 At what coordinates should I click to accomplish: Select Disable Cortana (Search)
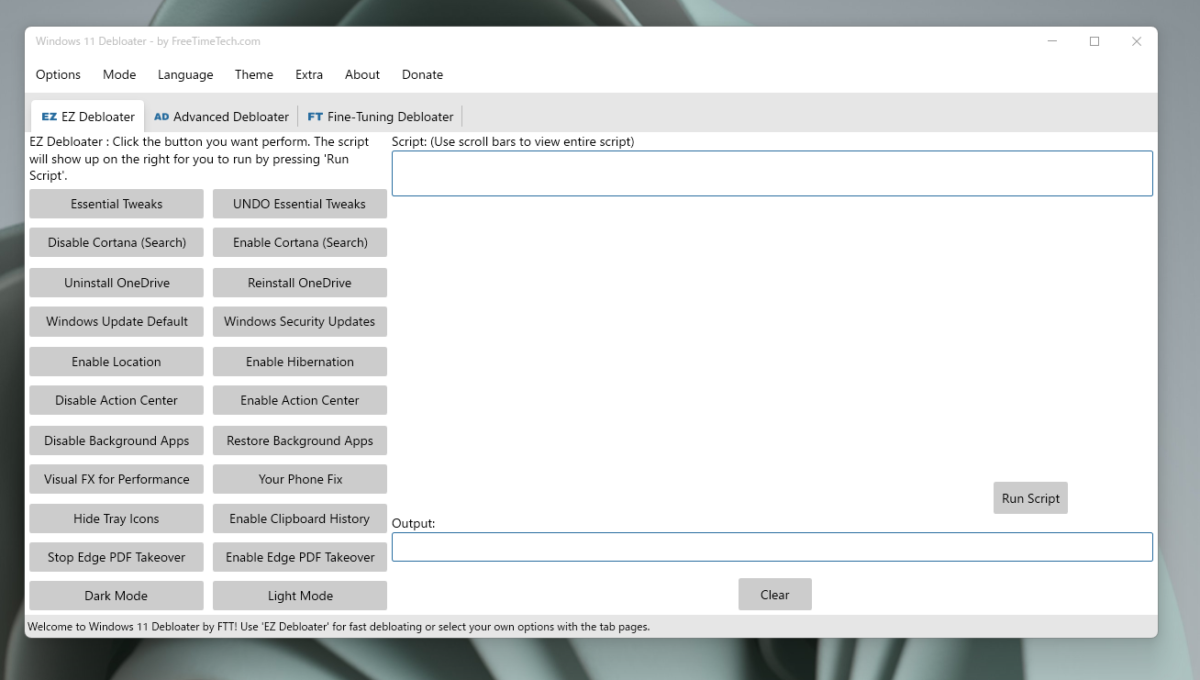[116, 243]
